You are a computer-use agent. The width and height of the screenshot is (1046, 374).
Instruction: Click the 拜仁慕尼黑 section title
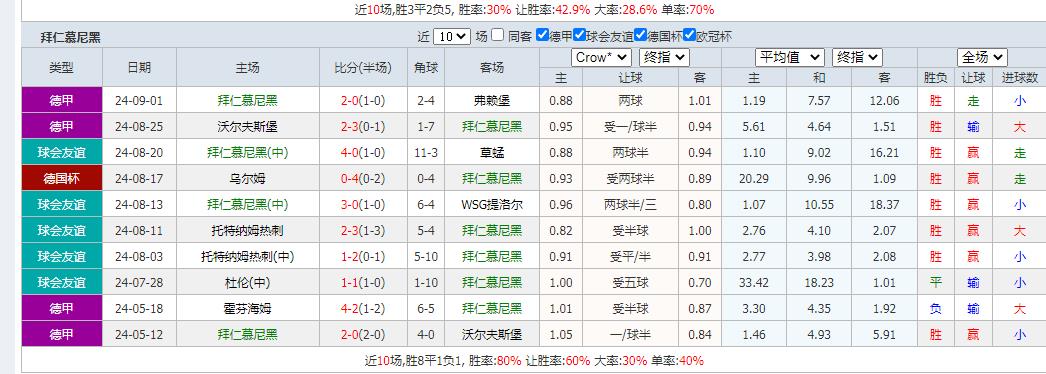pyautogui.click(x=71, y=37)
